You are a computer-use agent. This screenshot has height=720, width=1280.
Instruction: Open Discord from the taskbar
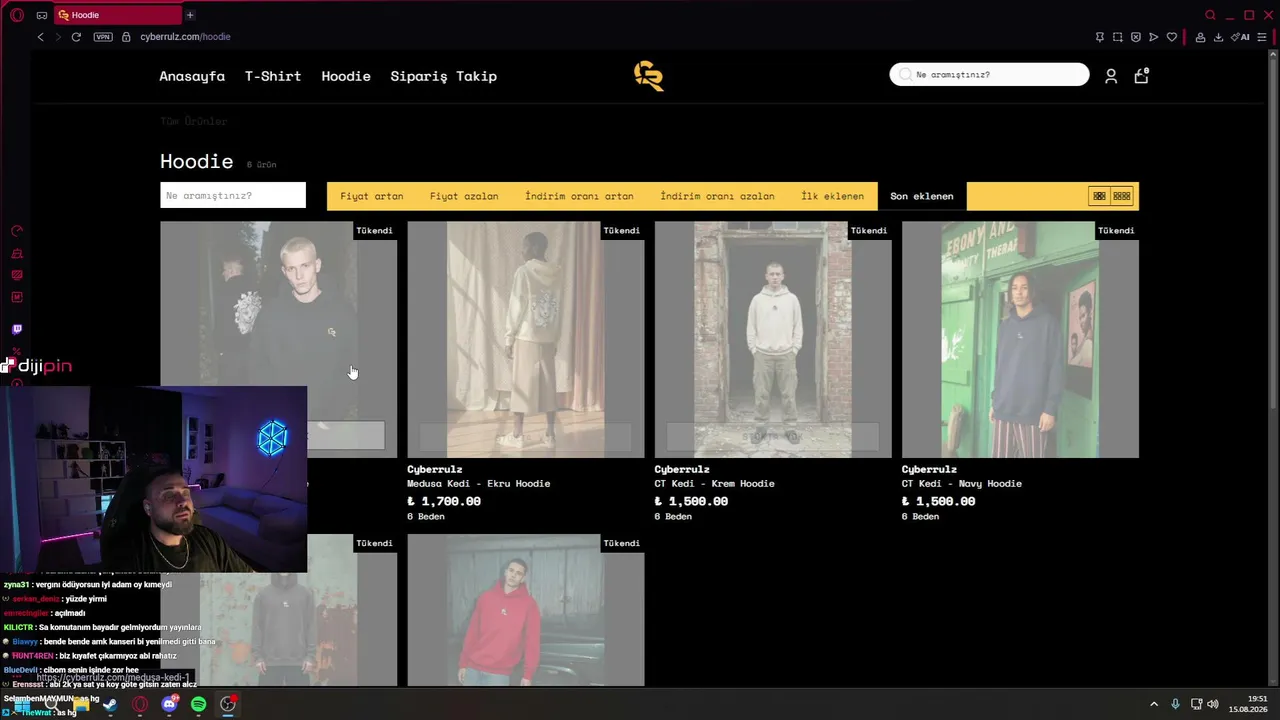click(x=169, y=704)
